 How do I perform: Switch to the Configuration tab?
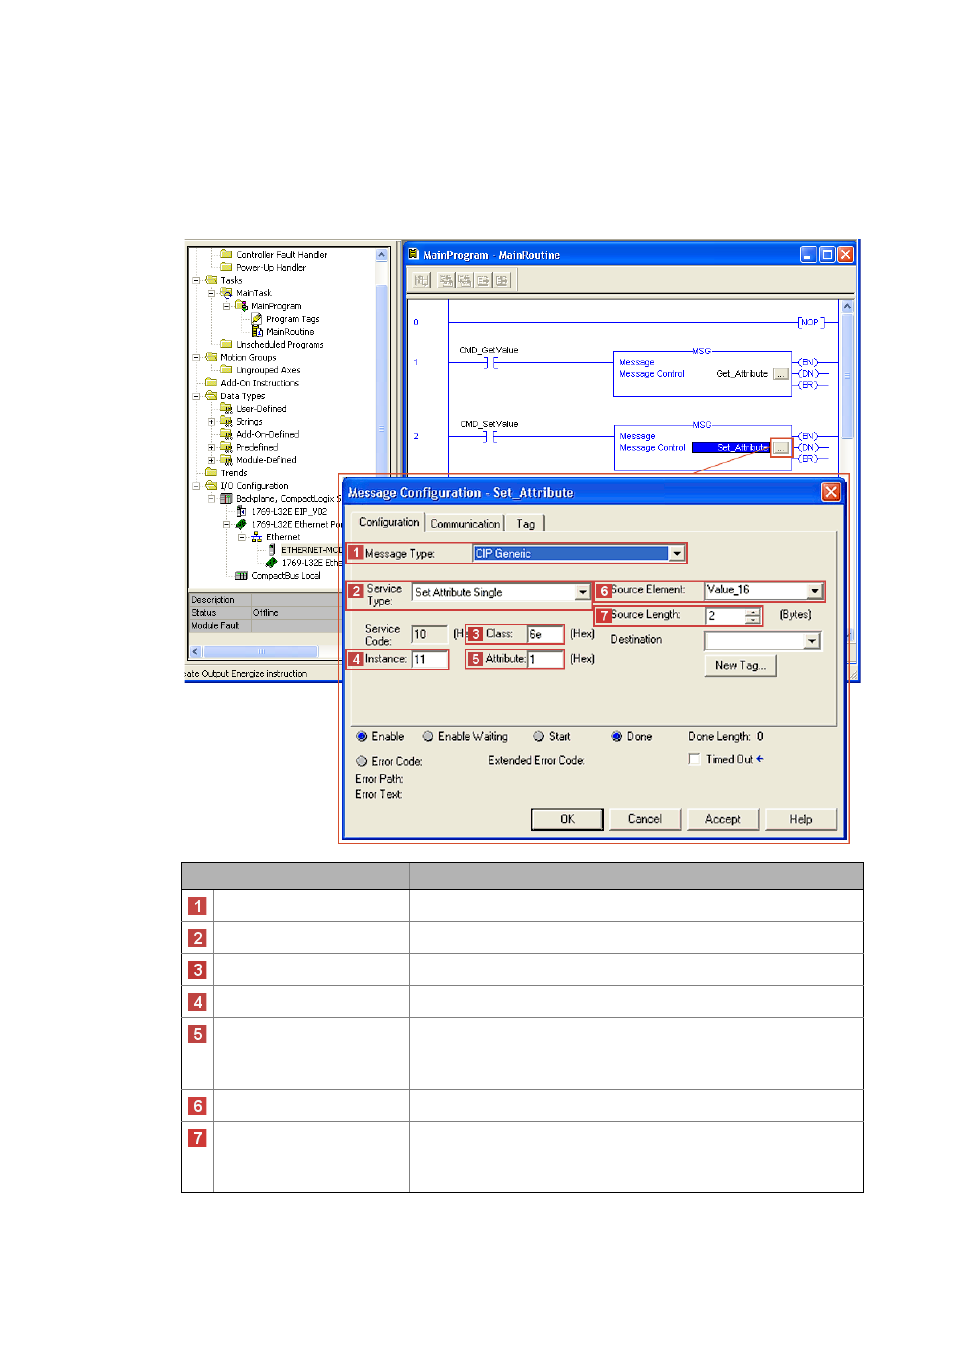pyautogui.click(x=389, y=522)
